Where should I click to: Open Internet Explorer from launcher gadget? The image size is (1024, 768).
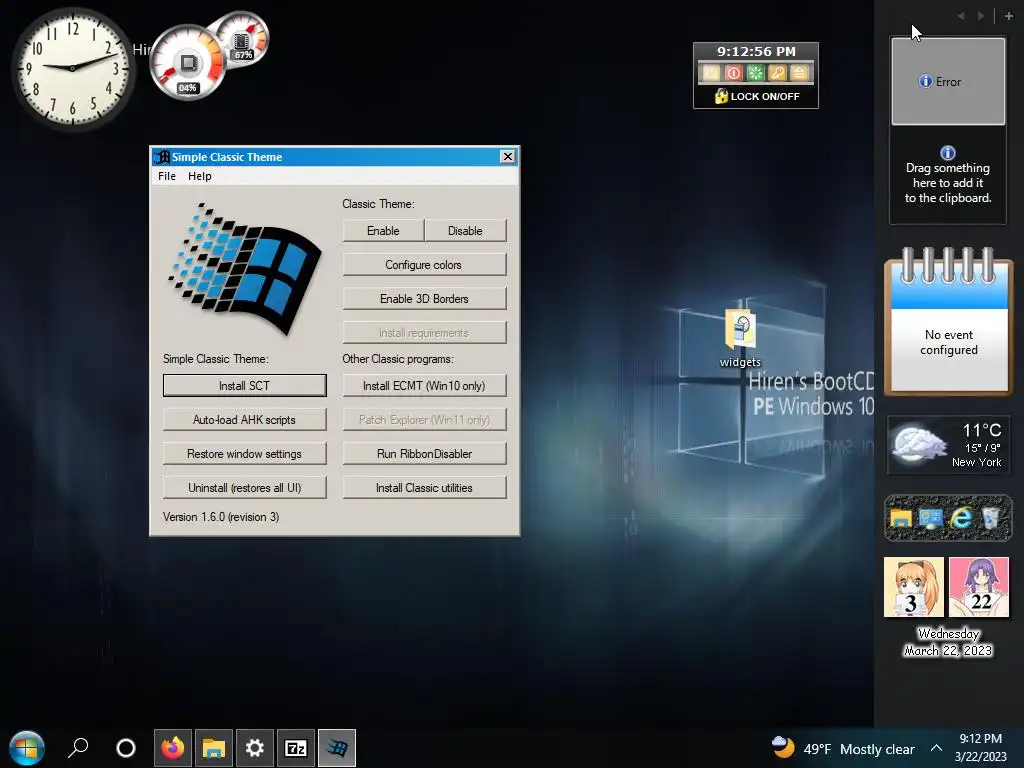point(961,519)
